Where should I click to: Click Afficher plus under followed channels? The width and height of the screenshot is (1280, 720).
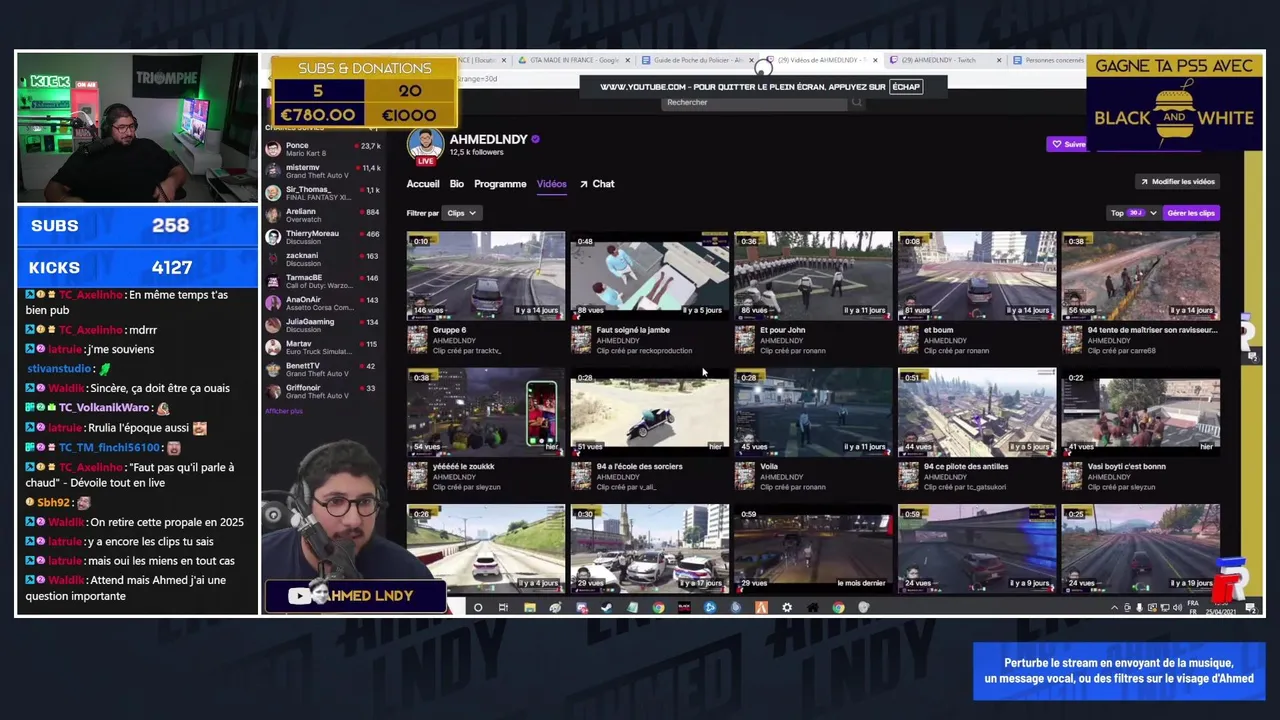click(283, 411)
